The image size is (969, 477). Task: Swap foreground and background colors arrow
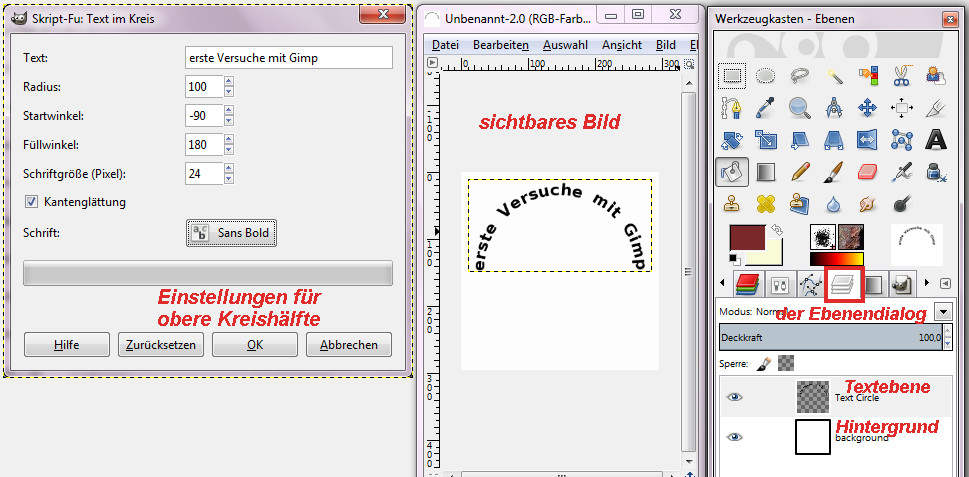pos(778,230)
